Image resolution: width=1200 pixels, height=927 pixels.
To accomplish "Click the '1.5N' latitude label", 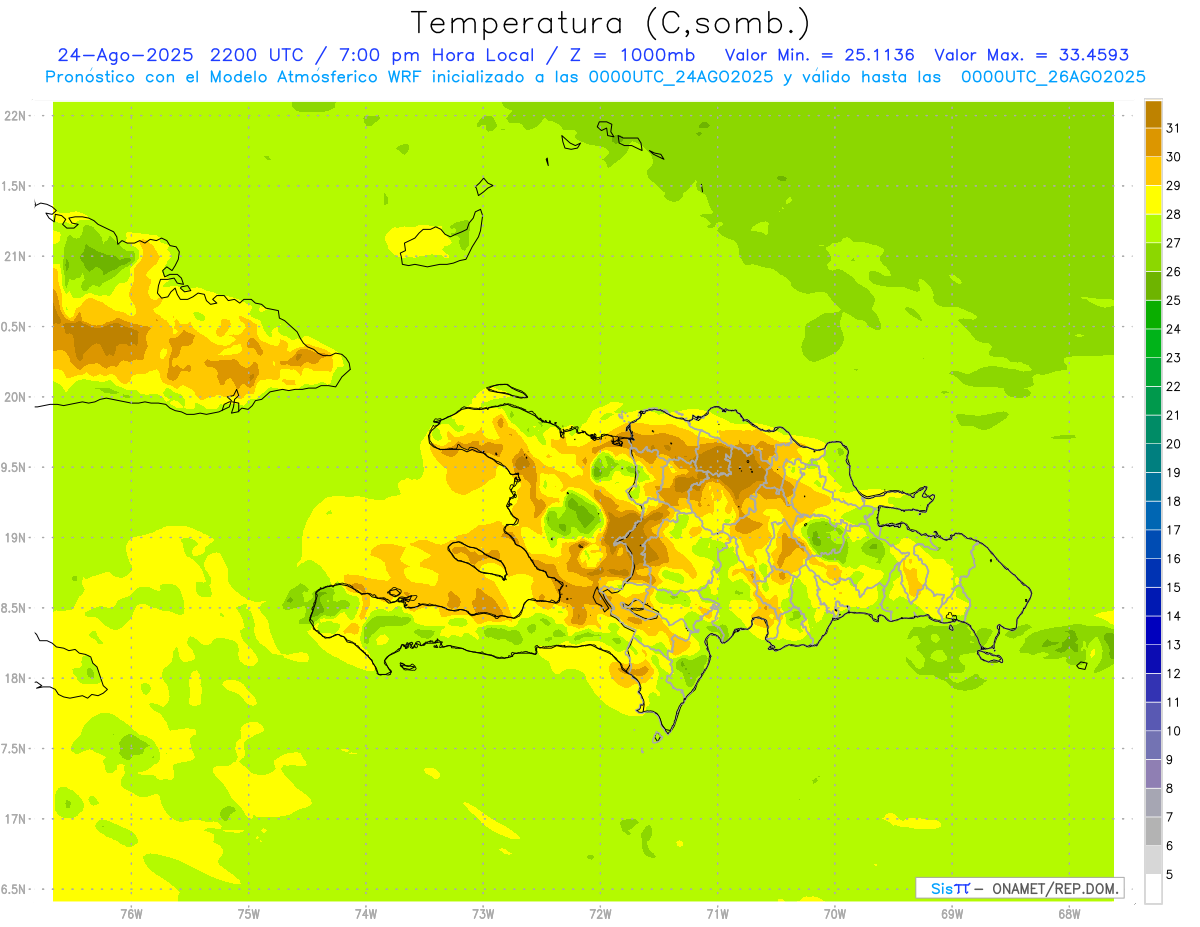I will click(x=15, y=186).
